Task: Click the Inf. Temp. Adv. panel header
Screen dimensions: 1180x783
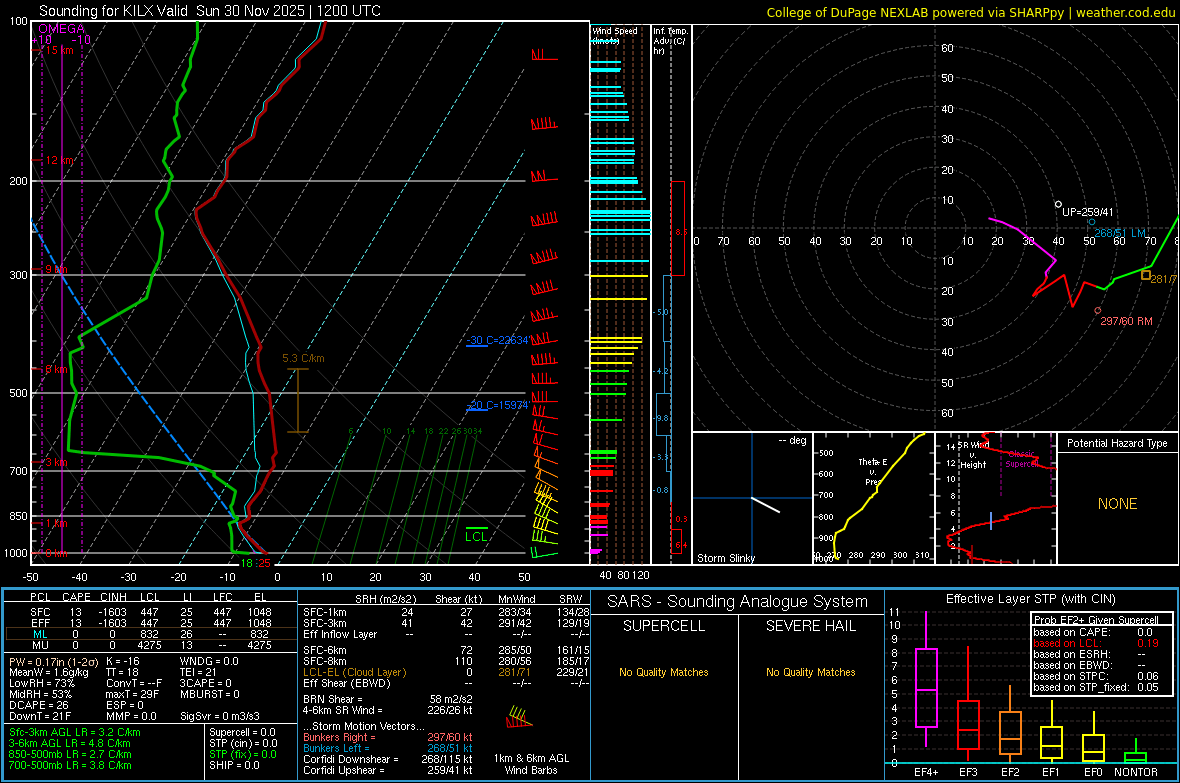Action: point(670,41)
